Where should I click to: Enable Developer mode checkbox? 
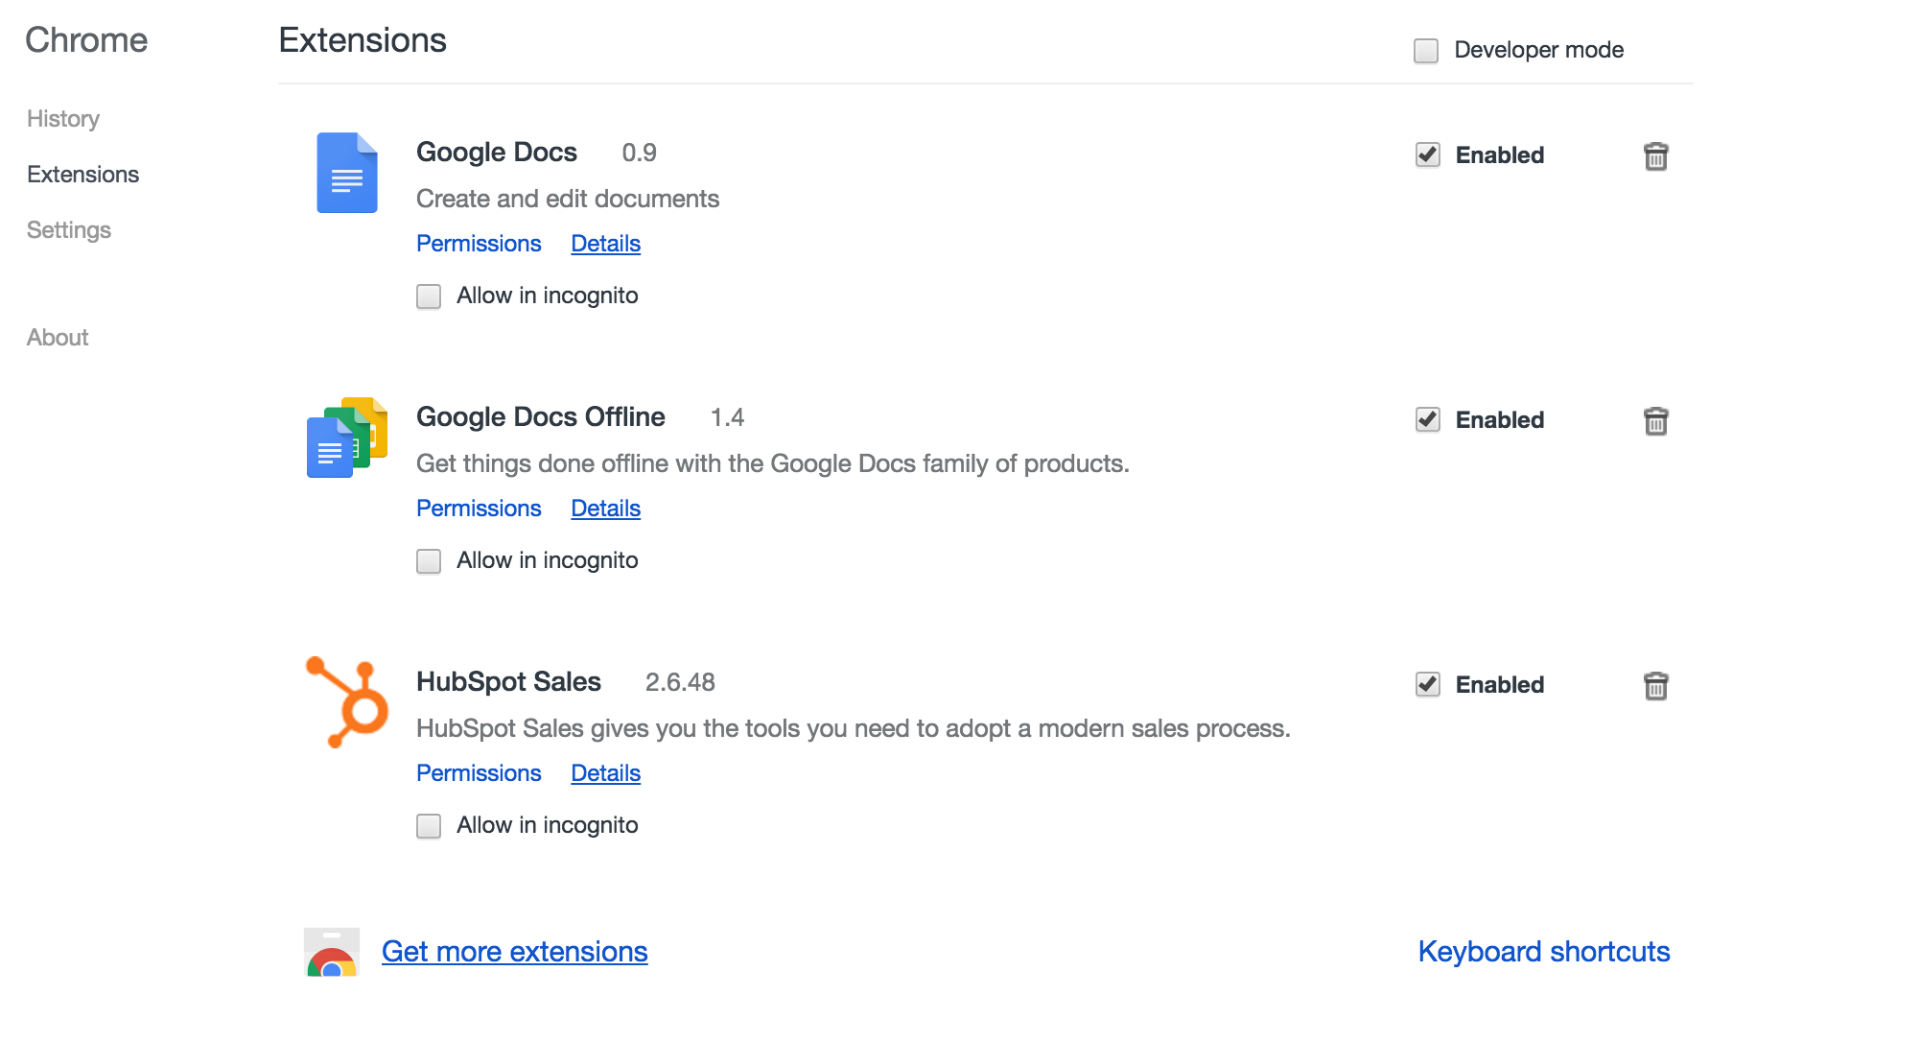point(1425,51)
